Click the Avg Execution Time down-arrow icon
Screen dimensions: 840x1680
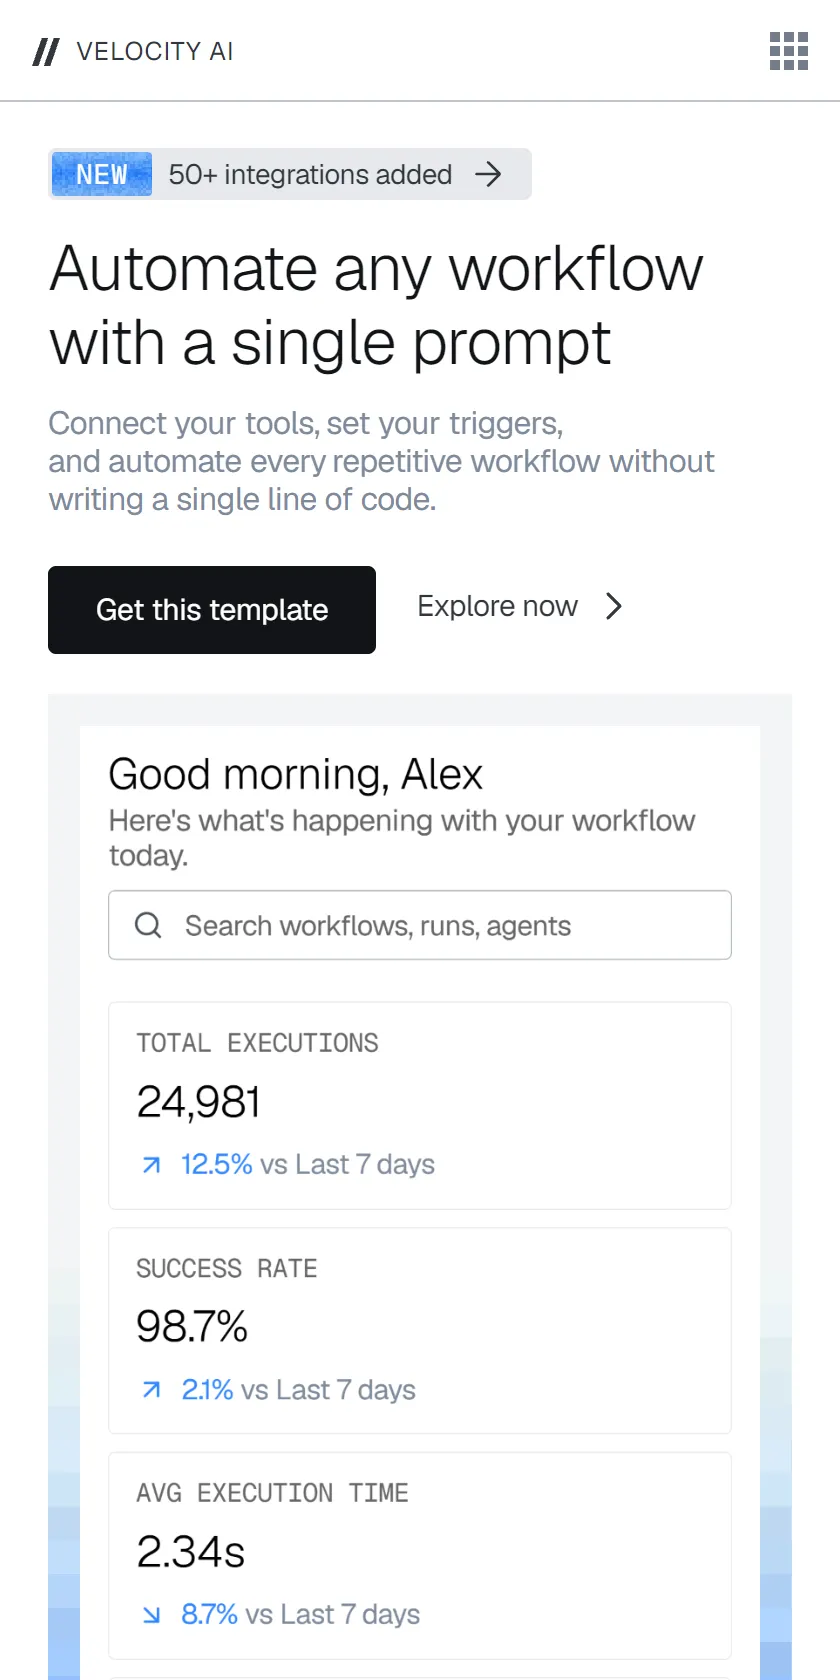point(151,1614)
